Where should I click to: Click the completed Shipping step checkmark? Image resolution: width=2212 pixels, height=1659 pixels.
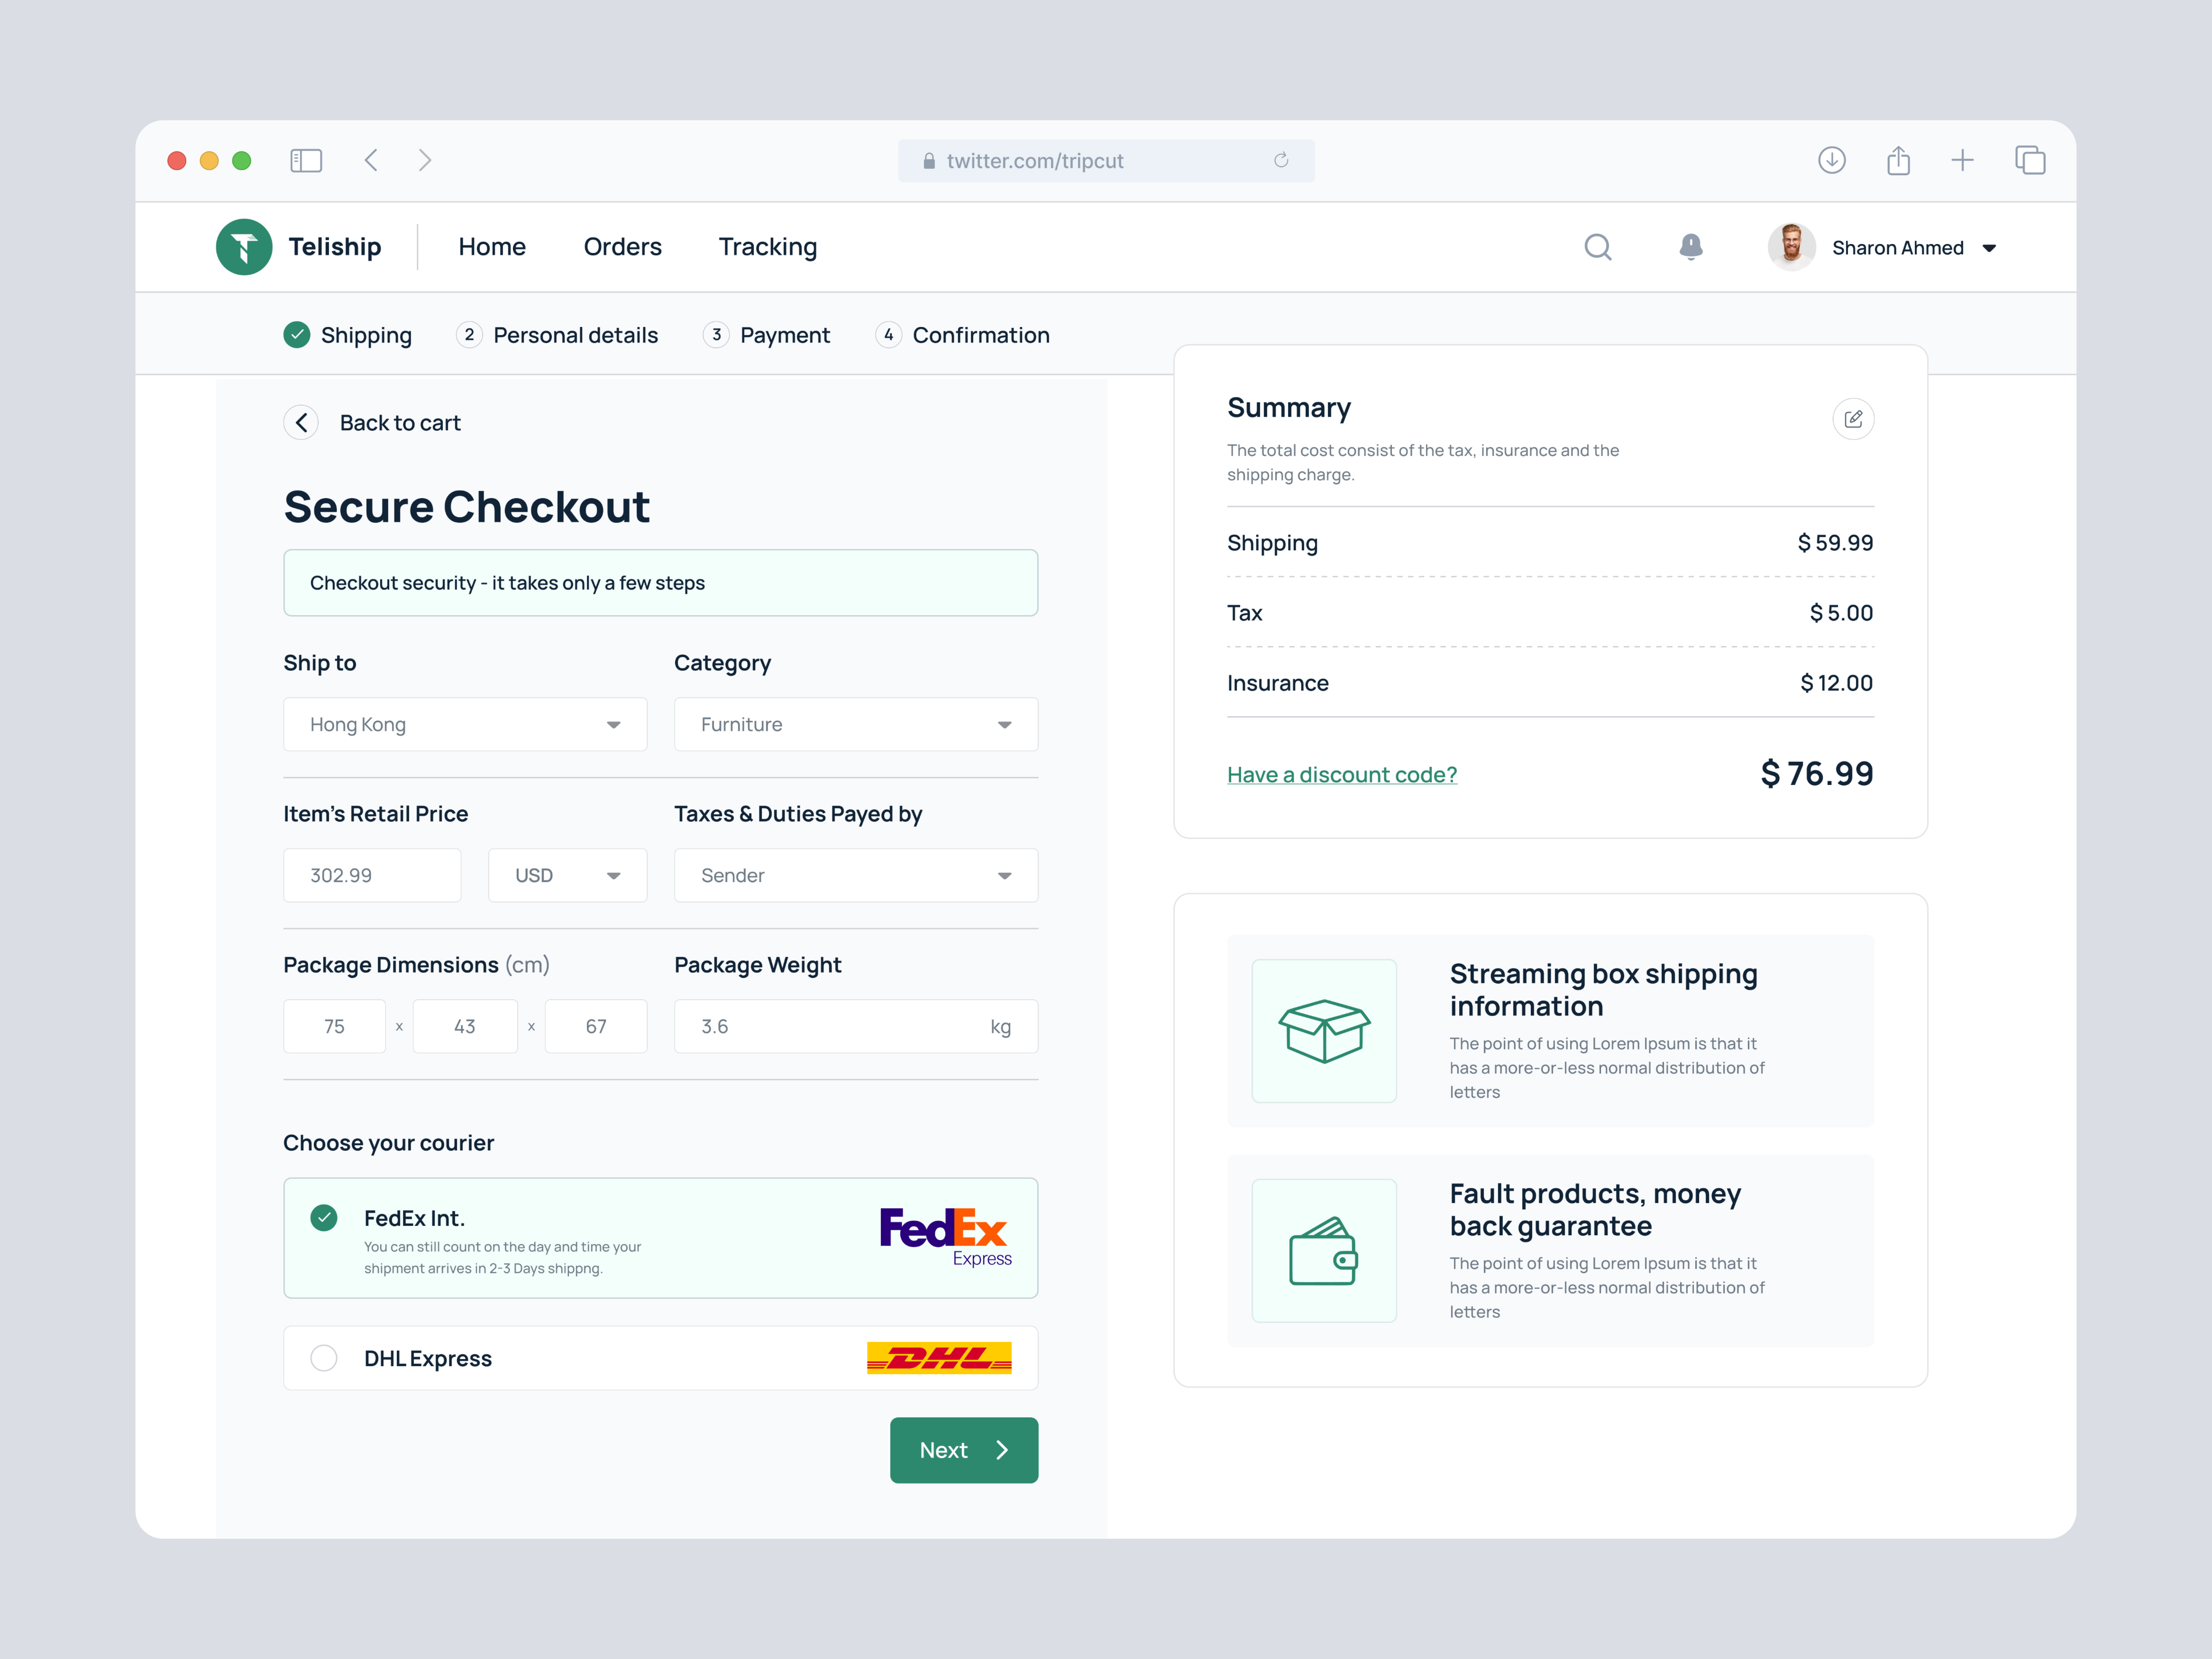click(x=297, y=335)
